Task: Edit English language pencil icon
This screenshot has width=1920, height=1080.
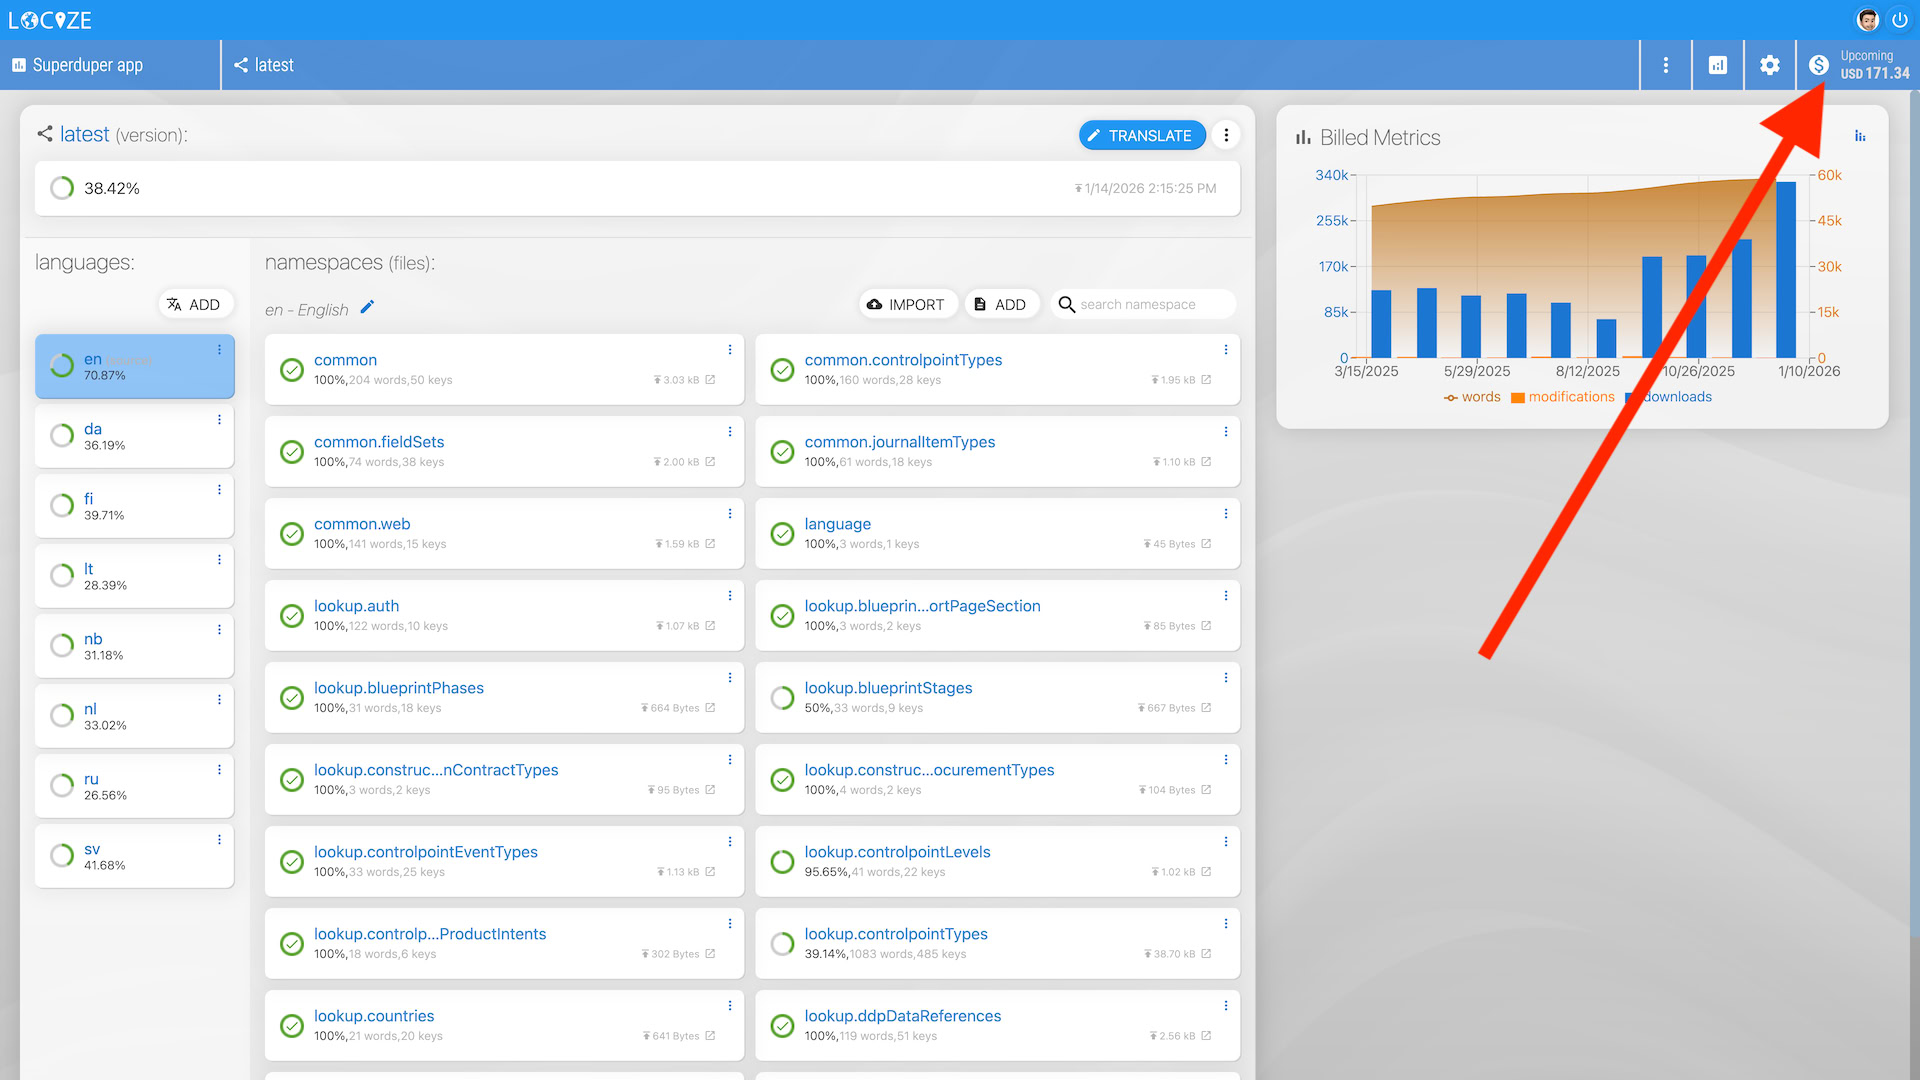Action: click(367, 307)
